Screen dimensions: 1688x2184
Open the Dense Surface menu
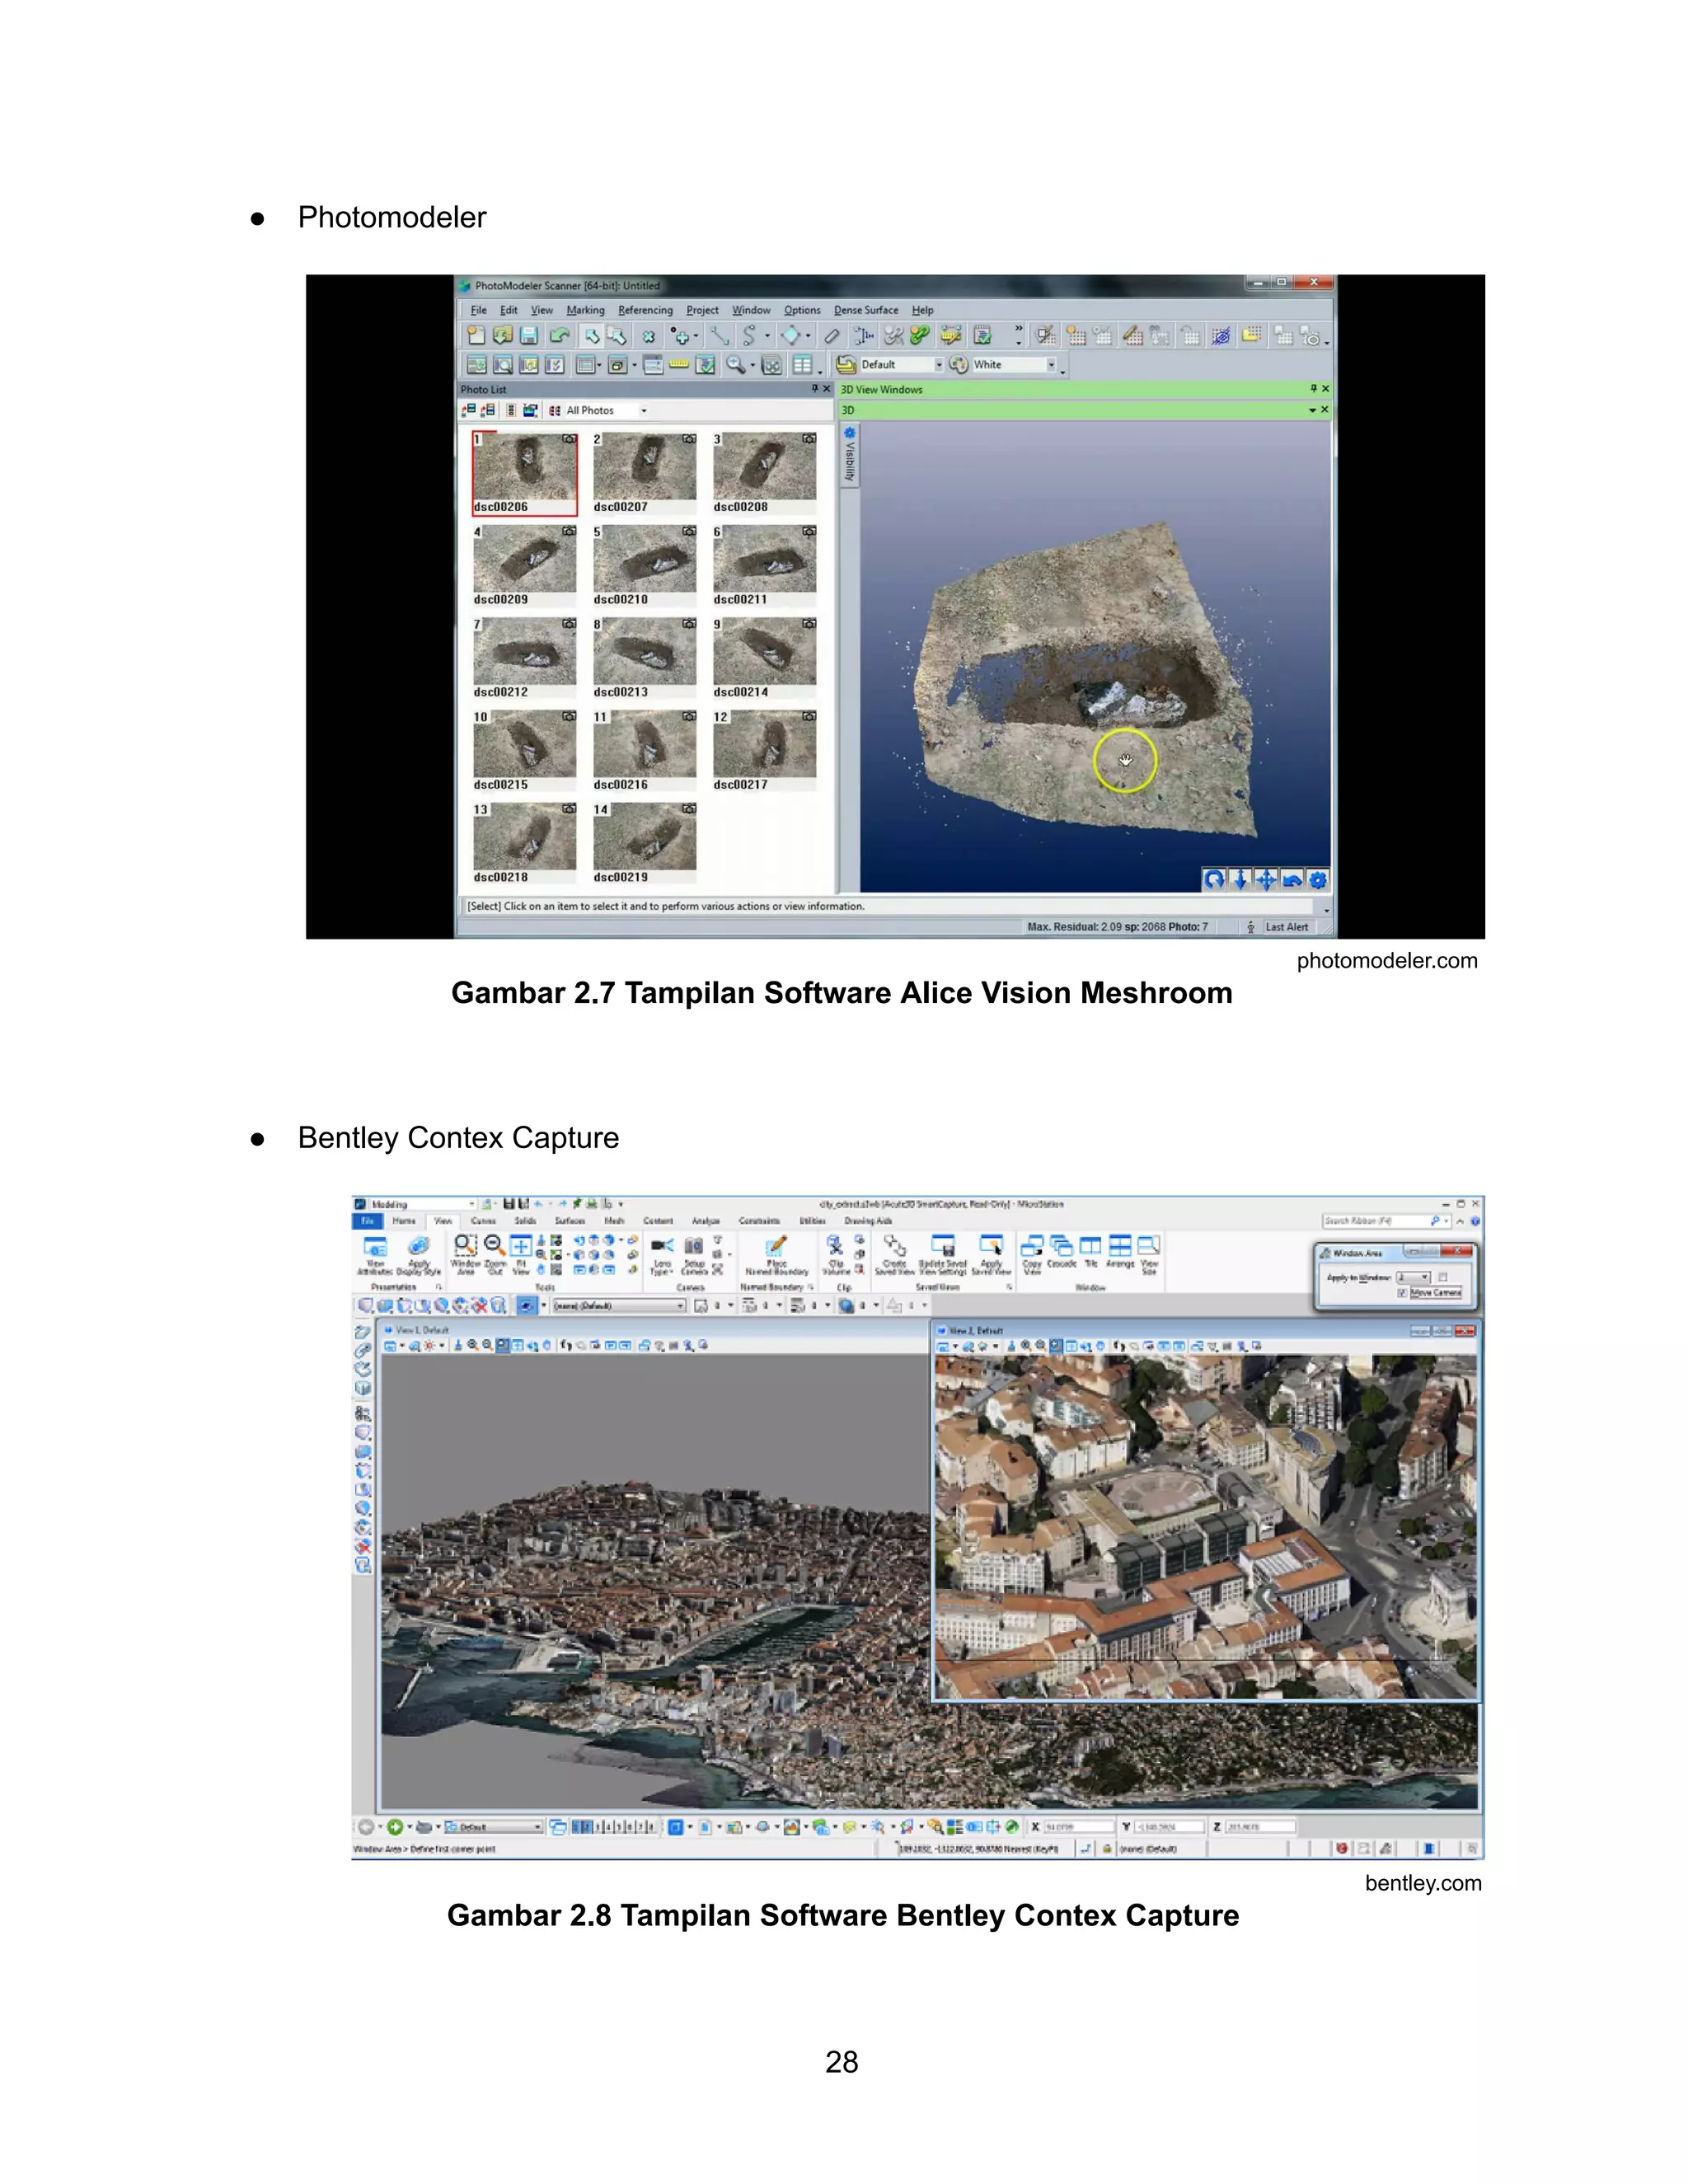click(x=865, y=311)
